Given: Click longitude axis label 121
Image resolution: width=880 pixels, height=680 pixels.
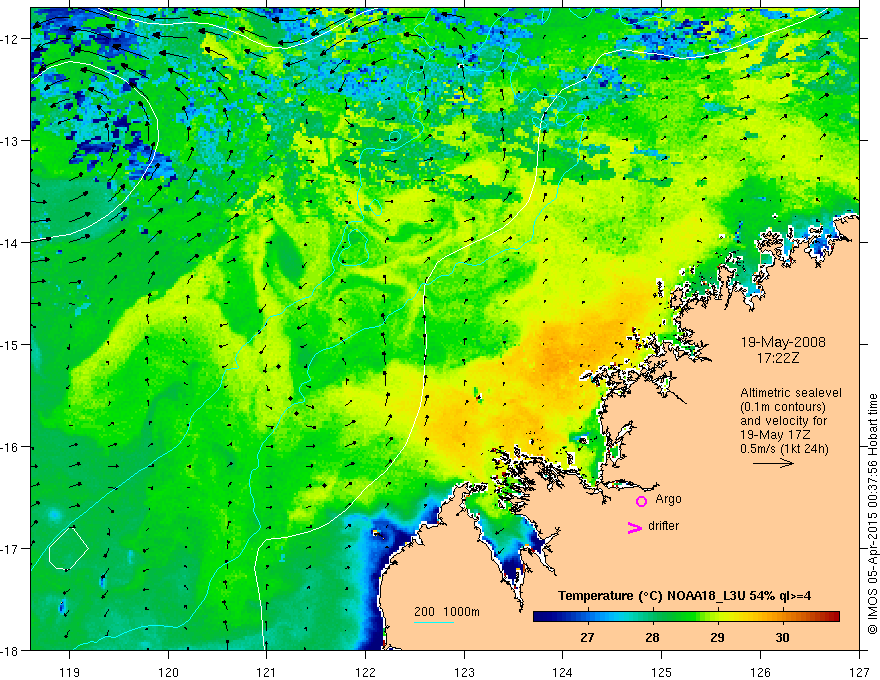Looking at the screenshot, I should click(267, 672).
